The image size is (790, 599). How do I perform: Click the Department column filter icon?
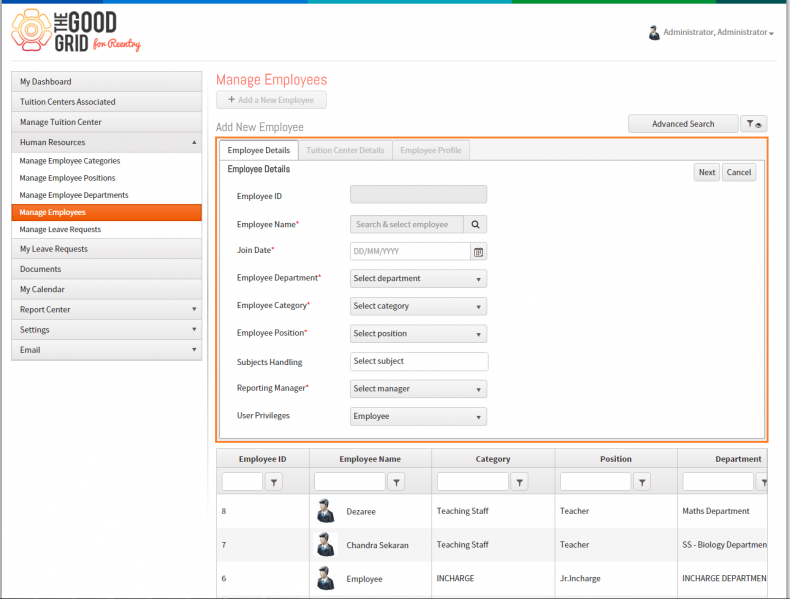point(763,482)
